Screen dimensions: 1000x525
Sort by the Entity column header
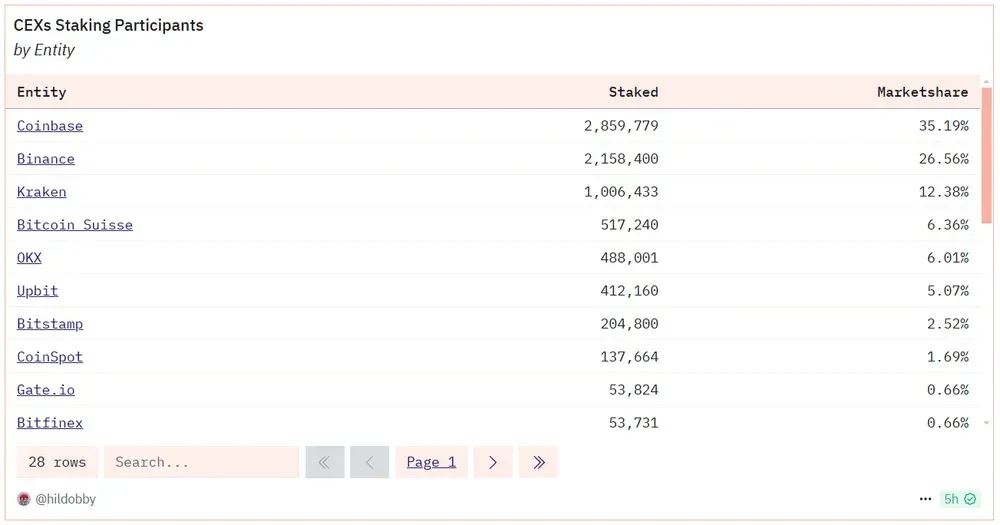click(x=42, y=92)
